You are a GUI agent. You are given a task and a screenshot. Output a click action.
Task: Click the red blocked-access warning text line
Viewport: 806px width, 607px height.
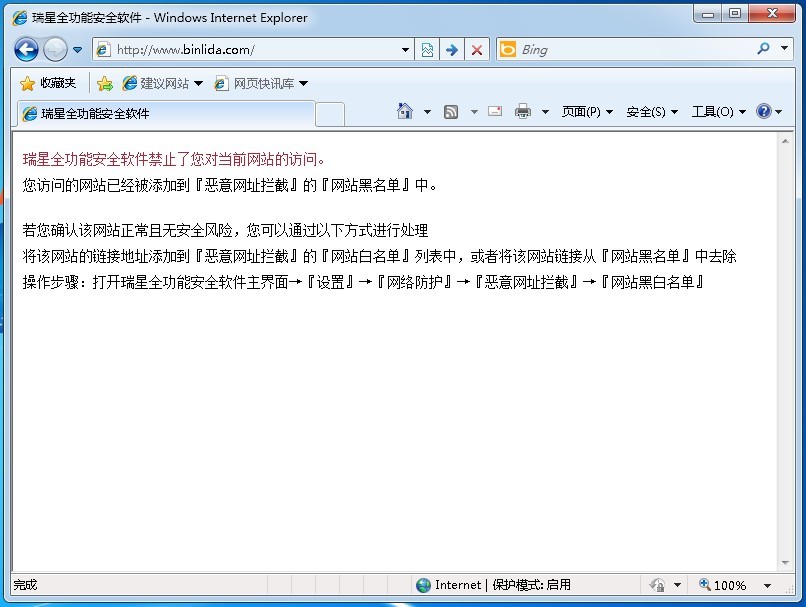[174, 159]
